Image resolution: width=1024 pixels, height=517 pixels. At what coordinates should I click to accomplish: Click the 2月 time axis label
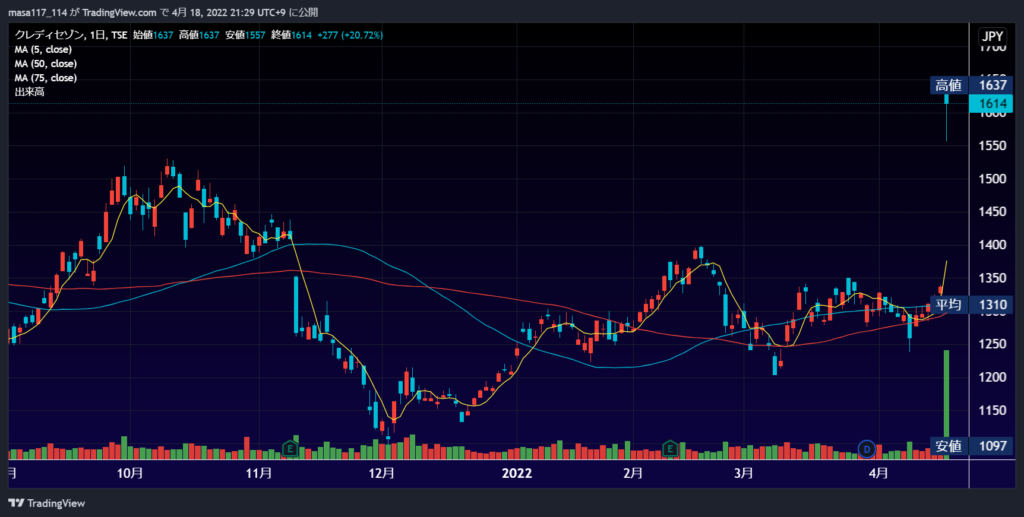click(633, 473)
